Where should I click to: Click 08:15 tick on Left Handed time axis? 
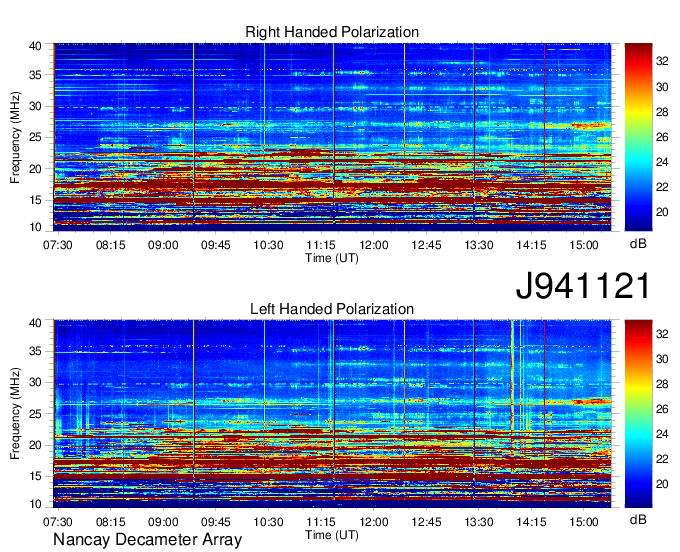[x=111, y=521]
